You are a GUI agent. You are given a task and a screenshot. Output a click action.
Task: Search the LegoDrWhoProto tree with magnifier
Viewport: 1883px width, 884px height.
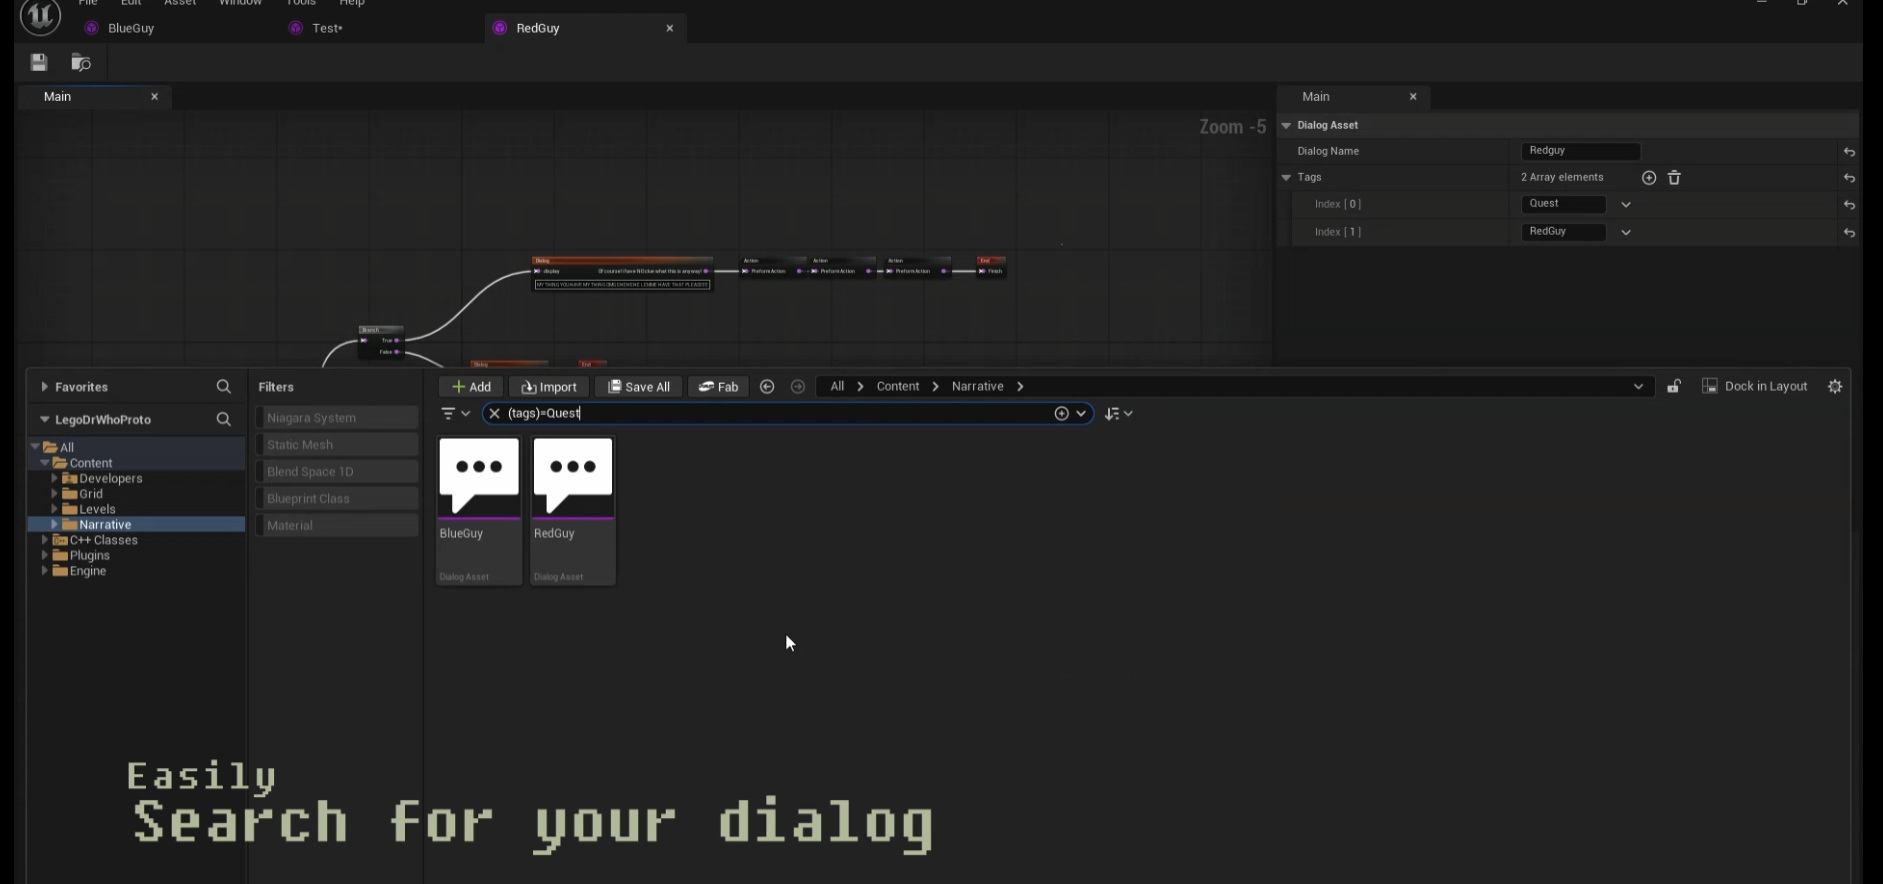click(x=223, y=420)
